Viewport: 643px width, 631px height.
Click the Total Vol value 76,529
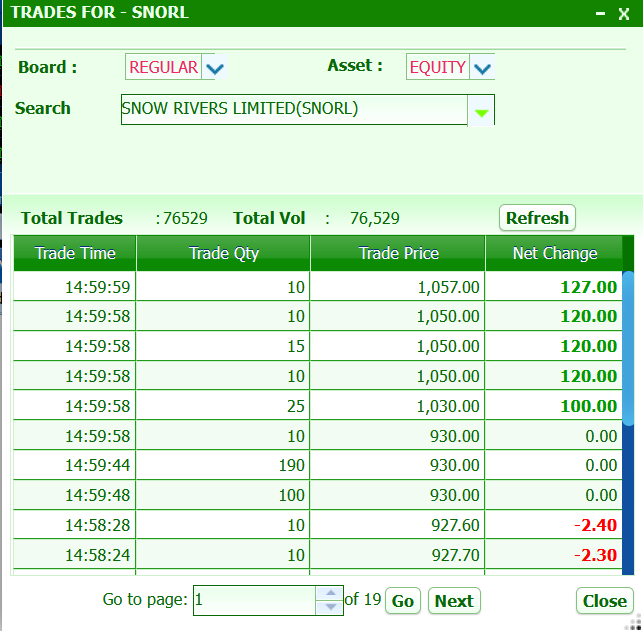374,218
